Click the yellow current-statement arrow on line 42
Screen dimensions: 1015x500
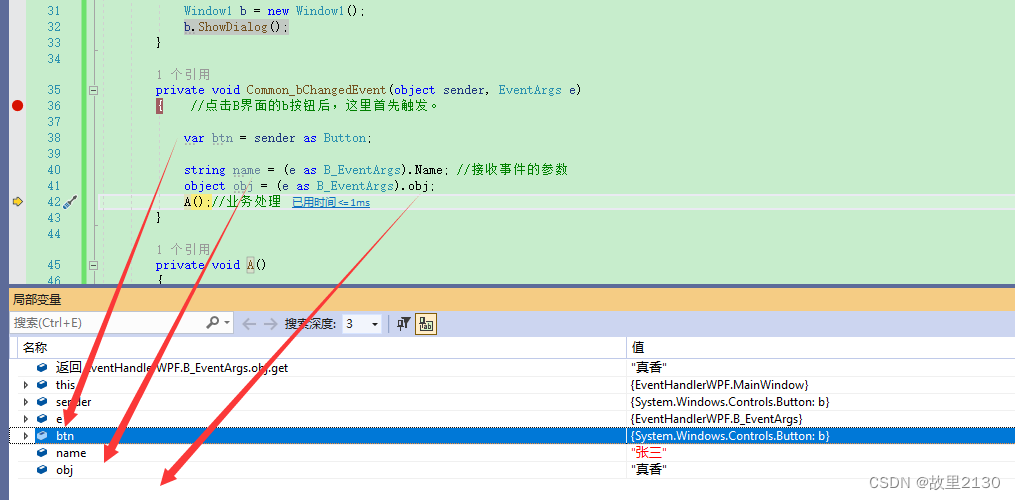(17, 202)
